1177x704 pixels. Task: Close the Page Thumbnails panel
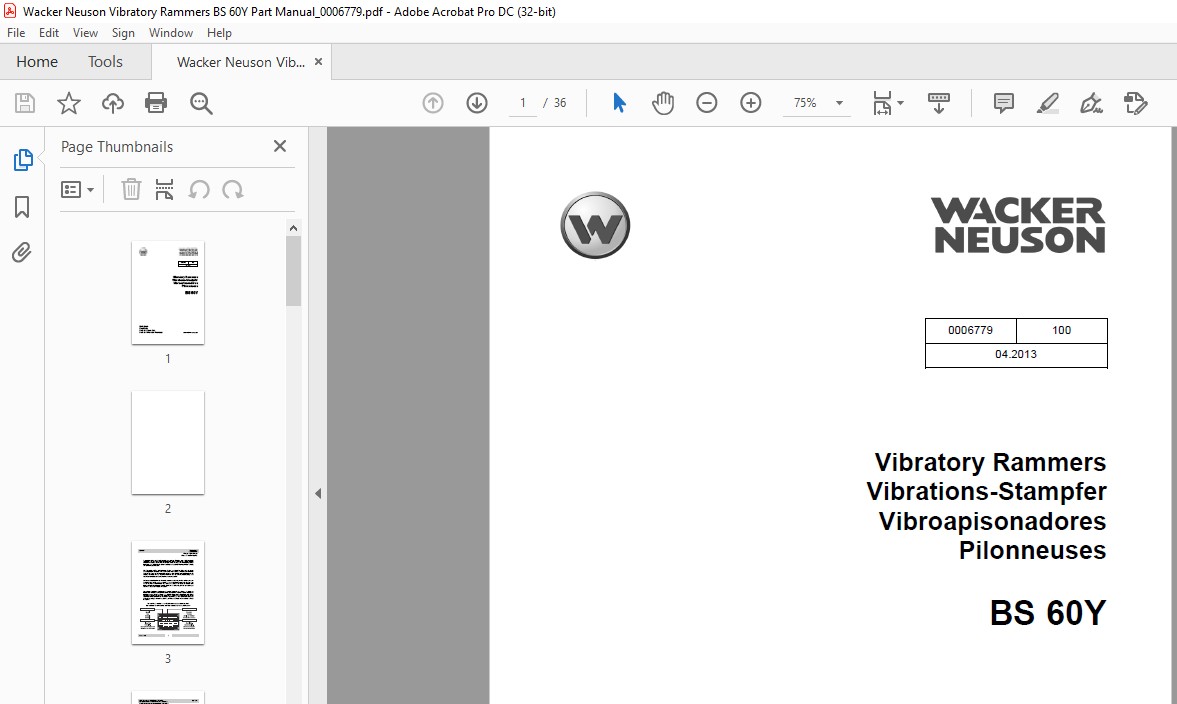tap(280, 146)
